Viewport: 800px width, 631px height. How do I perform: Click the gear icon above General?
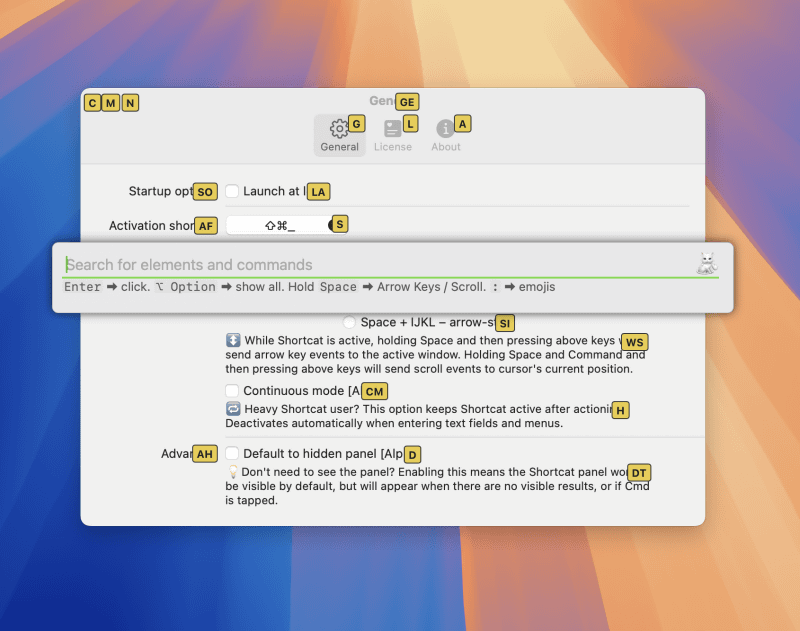click(x=339, y=129)
